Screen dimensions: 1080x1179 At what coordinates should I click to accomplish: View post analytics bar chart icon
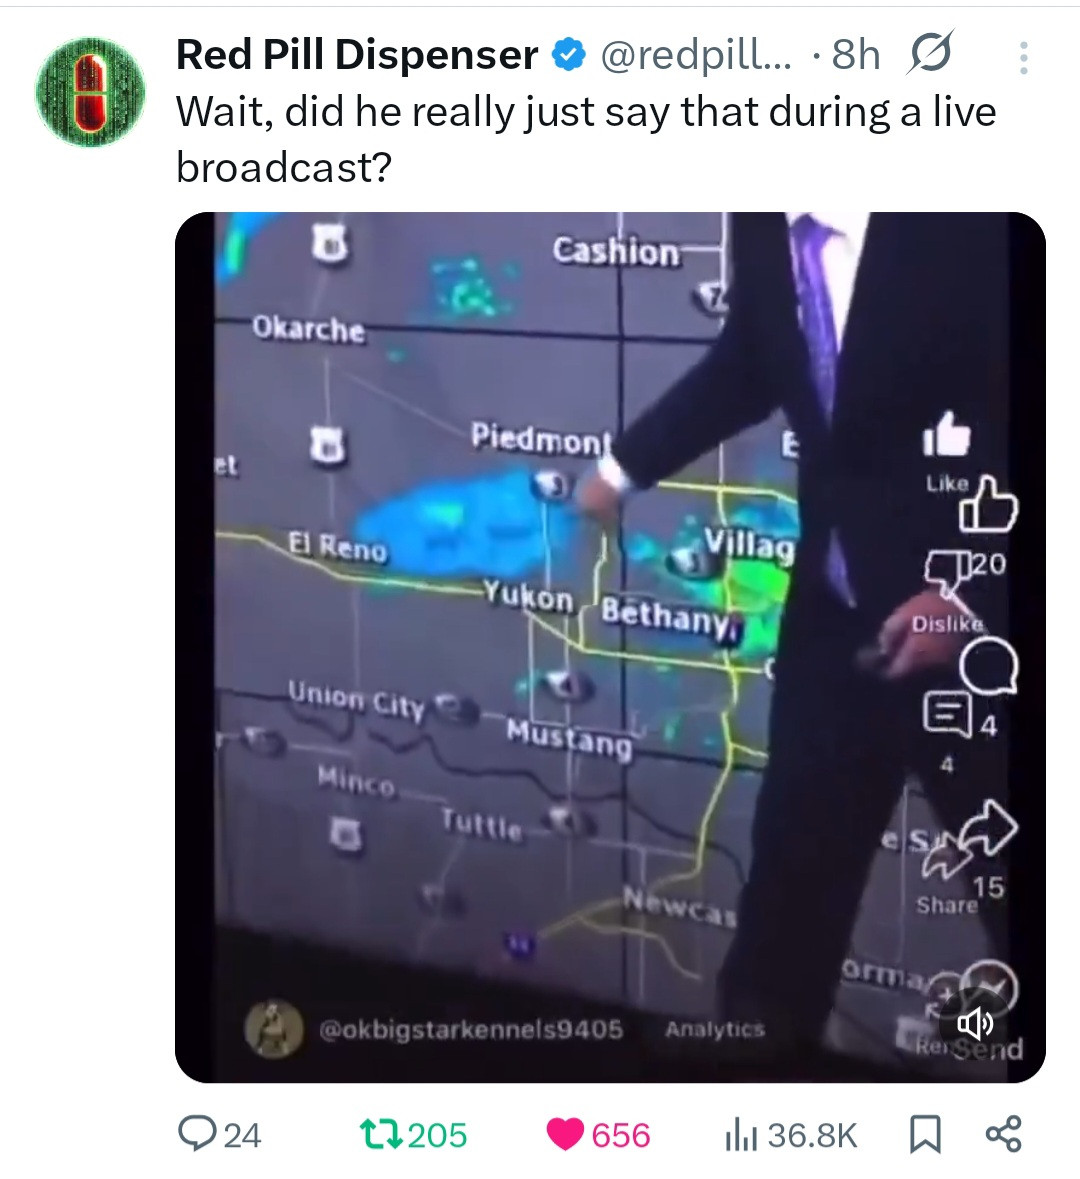pyautogui.click(x=741, y=1135)
